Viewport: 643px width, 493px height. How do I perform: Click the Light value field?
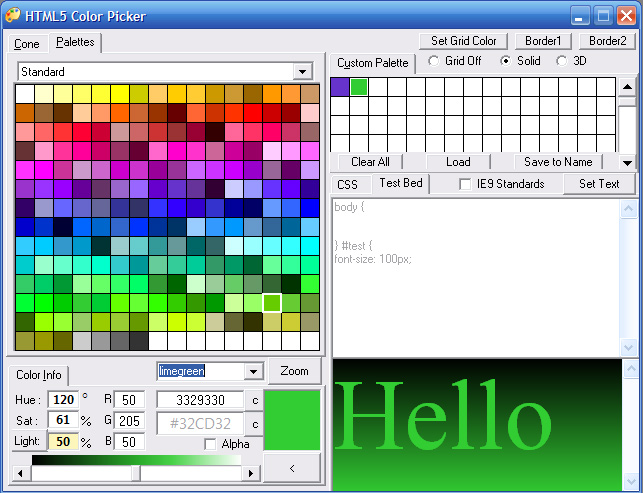[63, 441]
